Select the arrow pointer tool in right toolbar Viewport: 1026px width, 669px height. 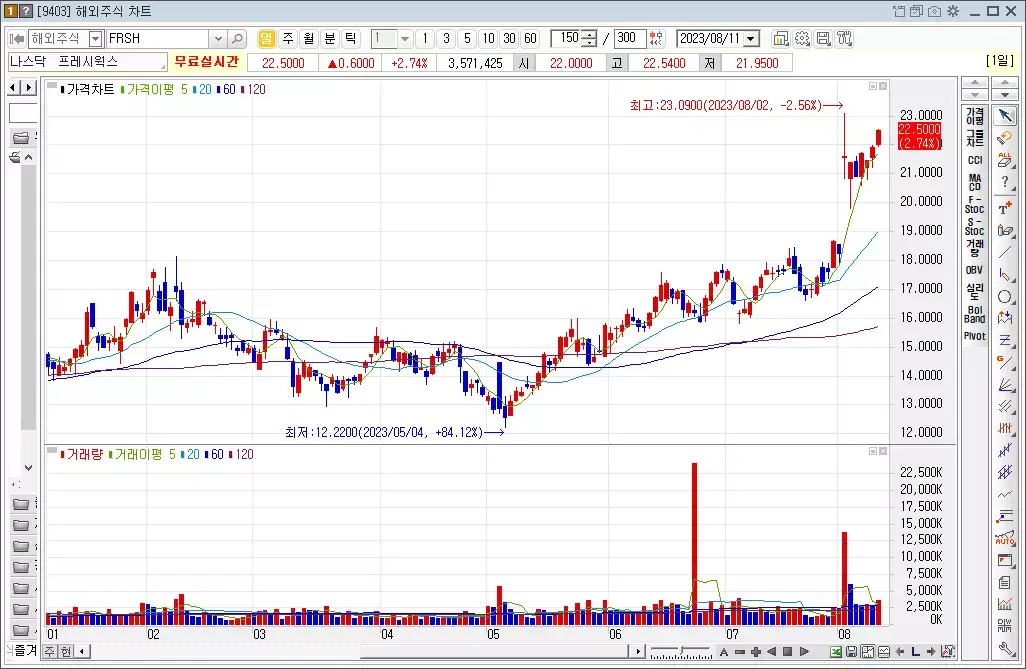[1005, 116]
